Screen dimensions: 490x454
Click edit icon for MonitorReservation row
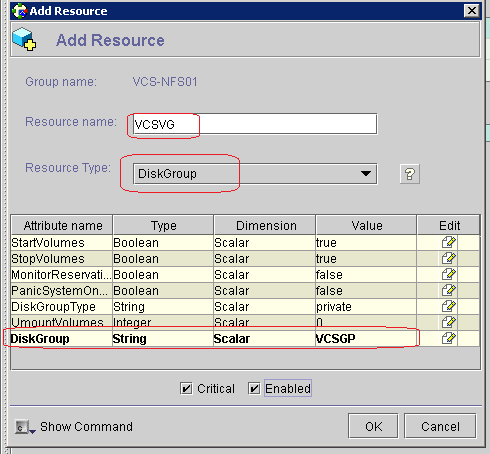click(448, 274)
